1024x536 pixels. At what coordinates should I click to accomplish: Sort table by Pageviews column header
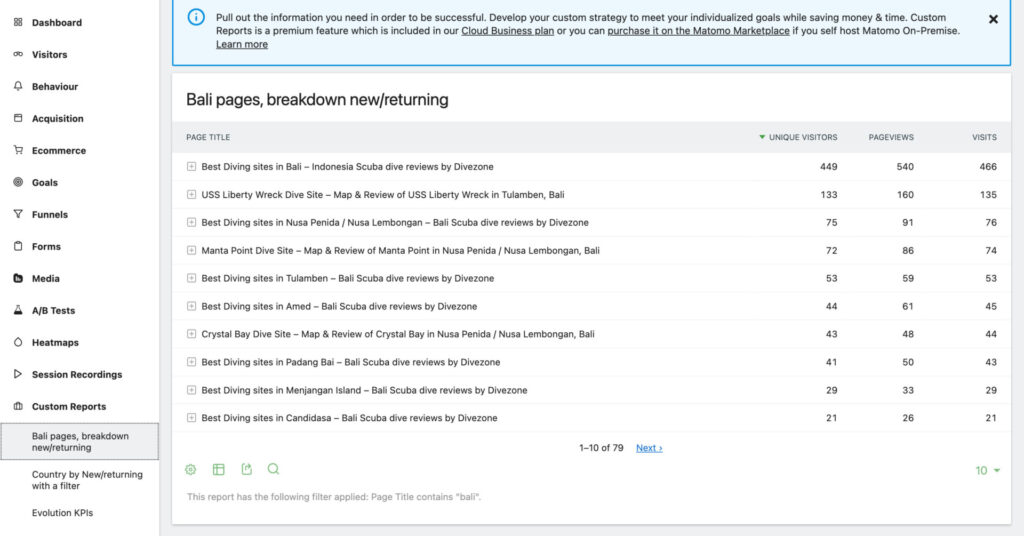(890, 137)
